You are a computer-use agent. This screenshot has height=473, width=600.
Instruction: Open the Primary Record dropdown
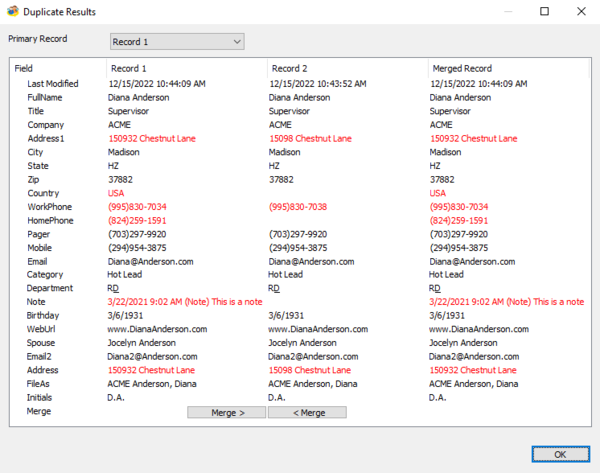177,42
